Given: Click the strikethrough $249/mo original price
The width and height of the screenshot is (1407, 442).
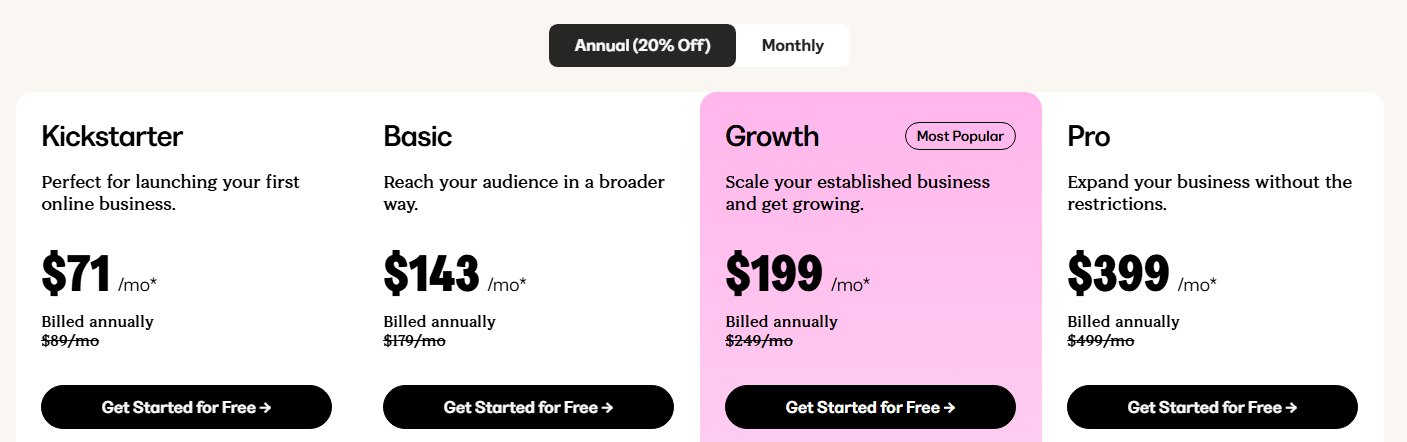Looking at the screenshot, I should click(758, 341).
